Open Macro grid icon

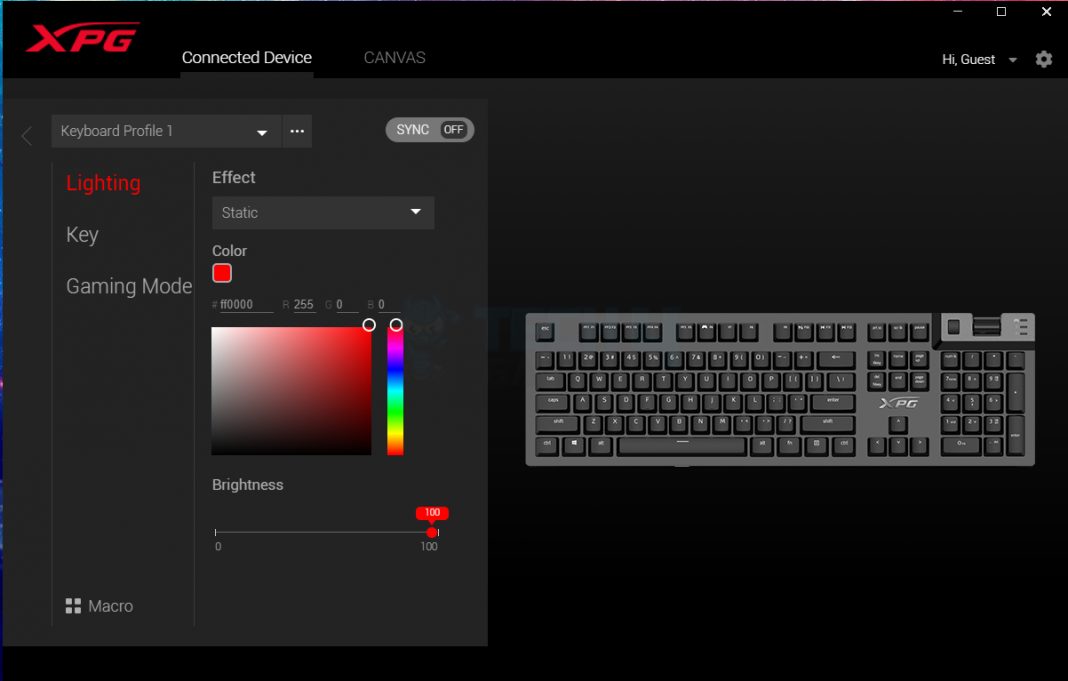pos(73,606)
